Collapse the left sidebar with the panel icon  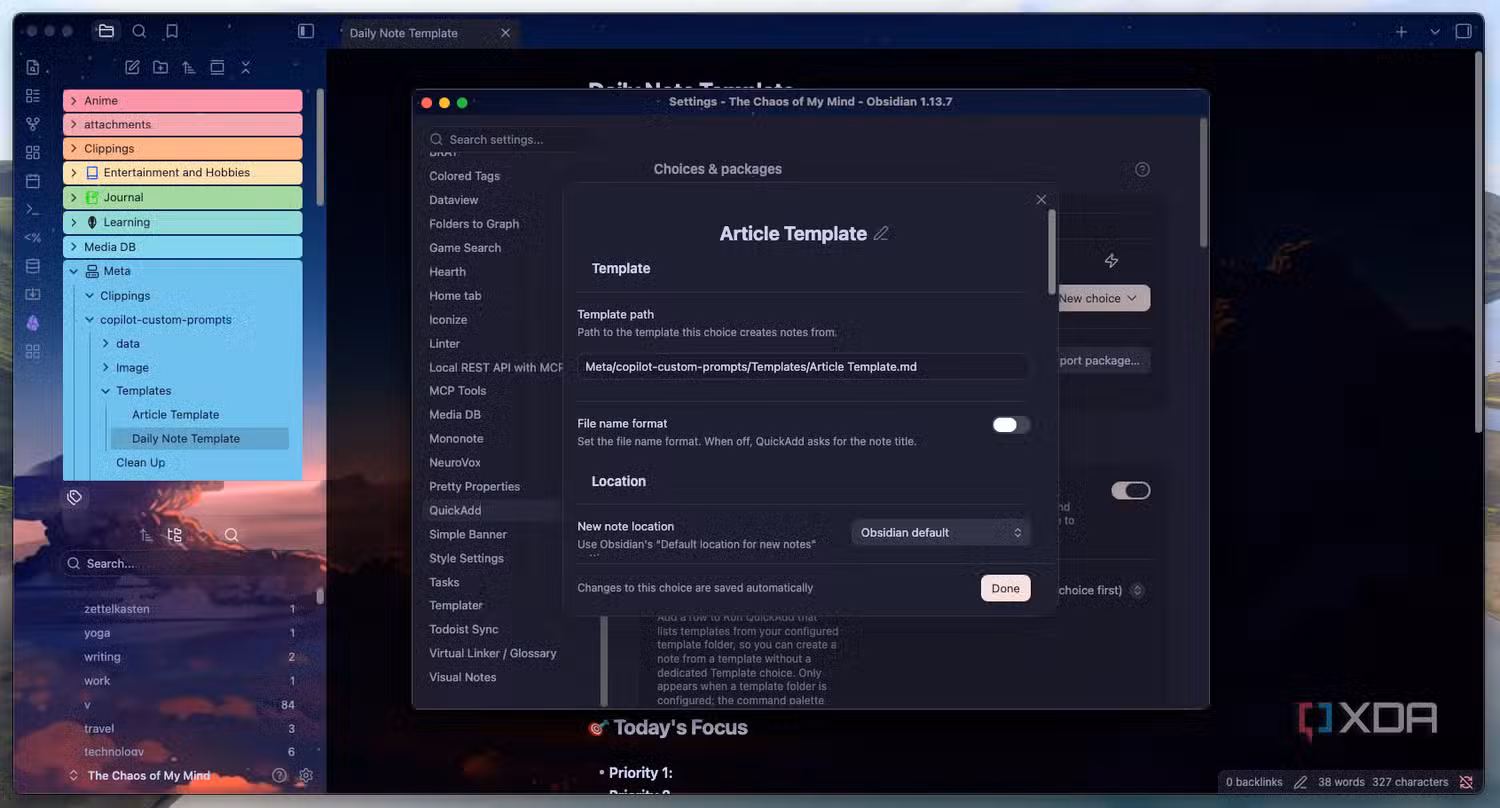click(x=306, y=32)
